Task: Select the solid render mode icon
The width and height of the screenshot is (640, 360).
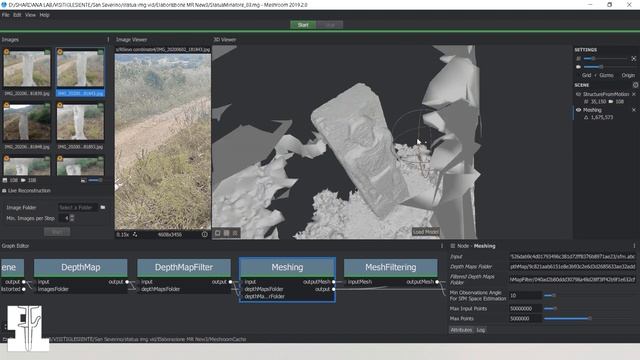Action: [218, 233]
